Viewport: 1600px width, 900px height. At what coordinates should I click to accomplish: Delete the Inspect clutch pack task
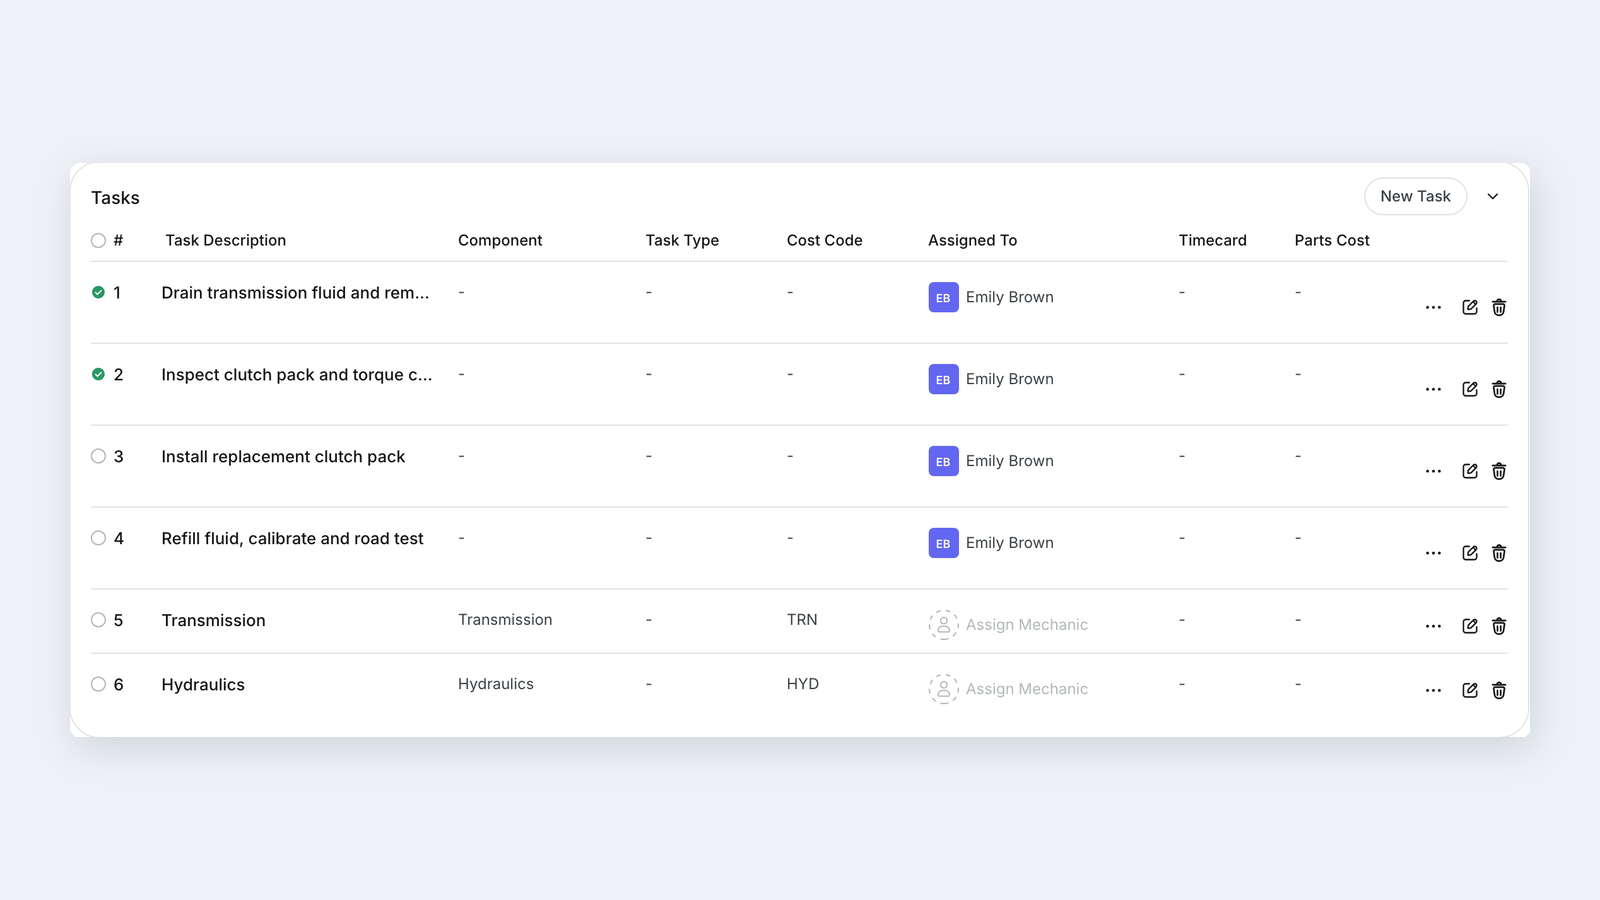[1499, 389]
